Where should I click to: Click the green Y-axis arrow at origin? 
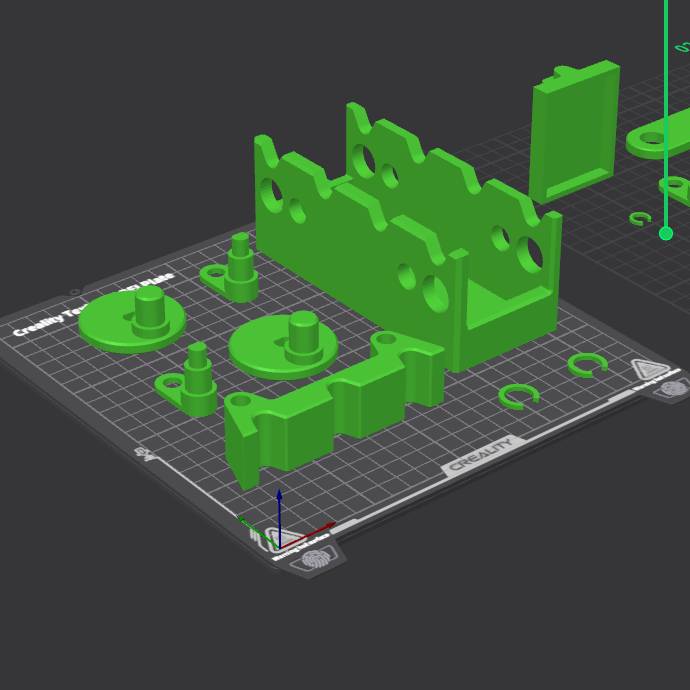tap(250, 525)
